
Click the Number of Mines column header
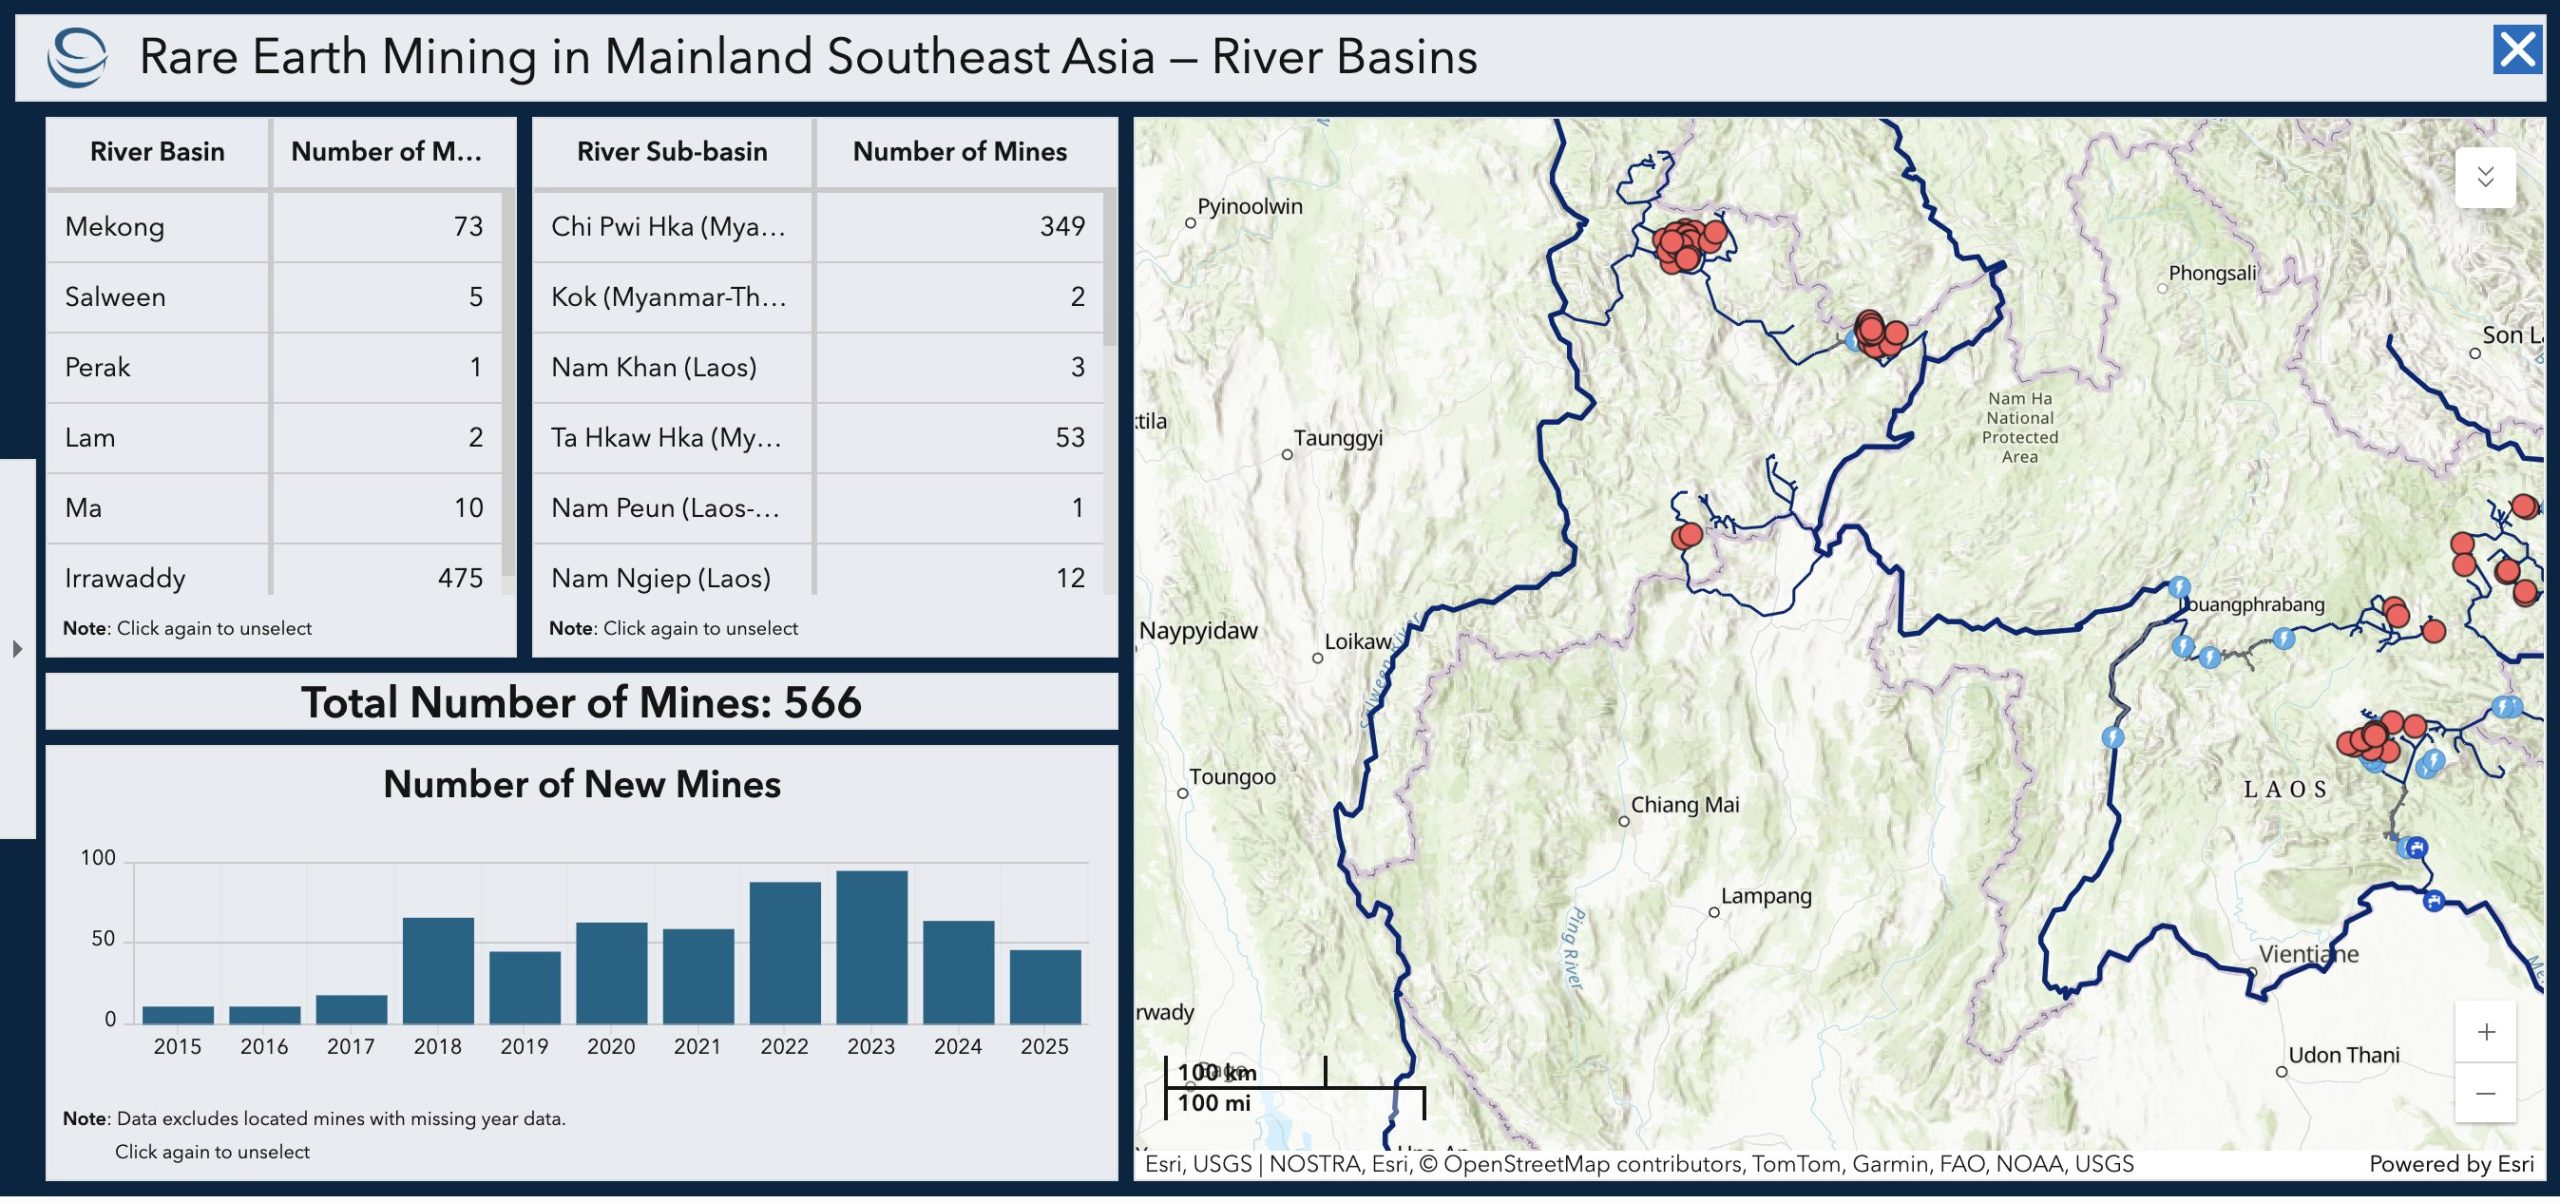[959, 152]
